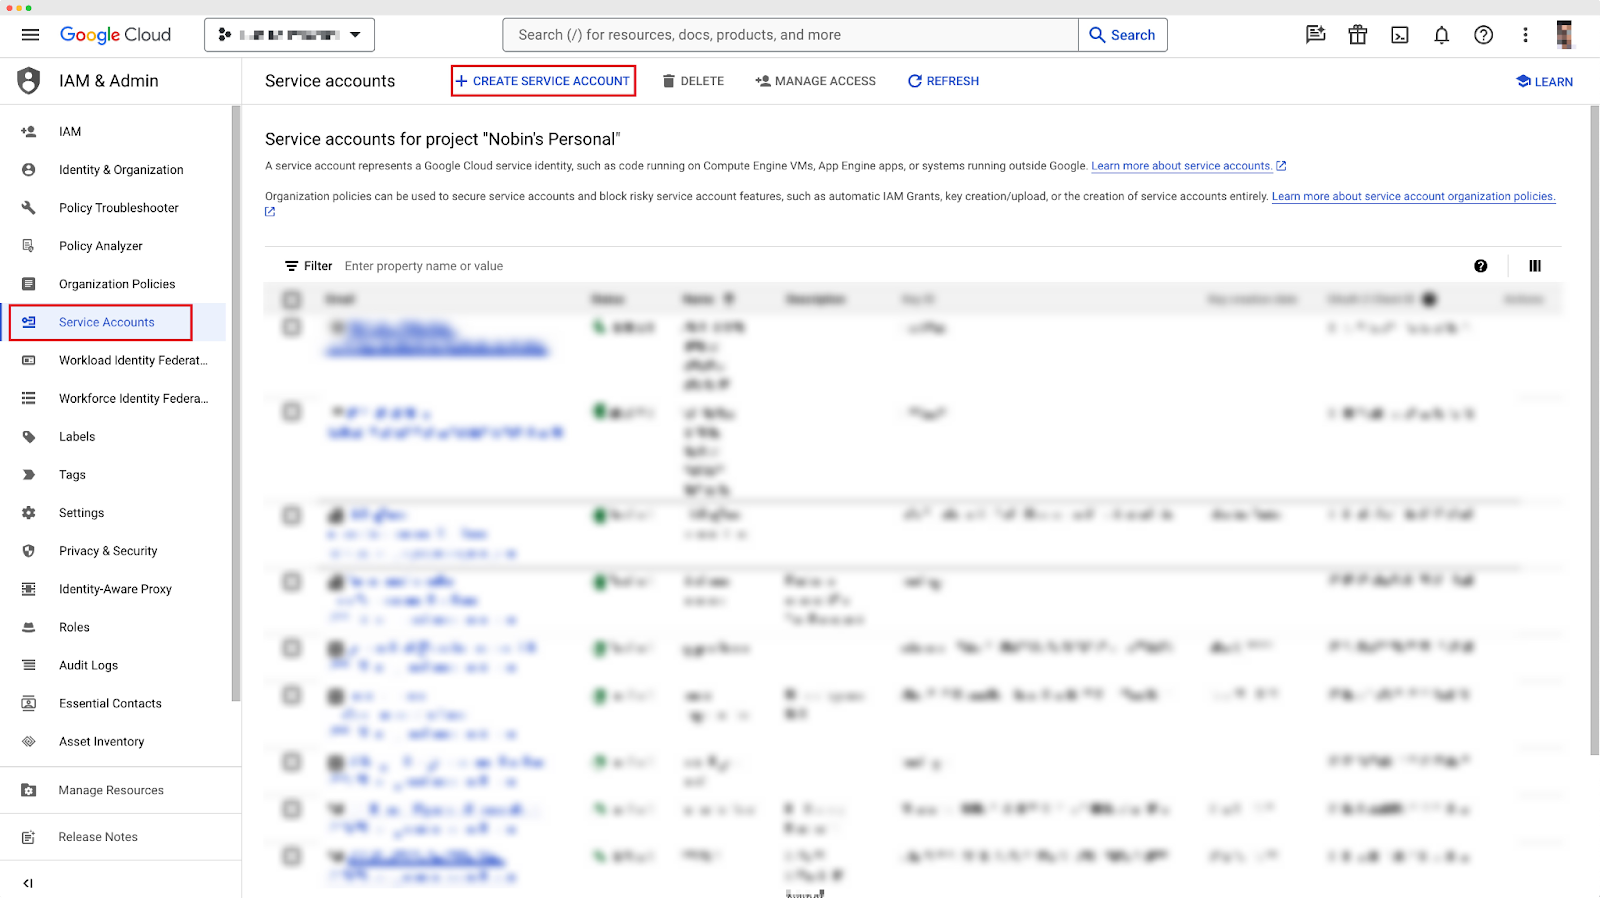Refresh the service accounts list
Screen dimensions: 1600x898
[943, 81]
